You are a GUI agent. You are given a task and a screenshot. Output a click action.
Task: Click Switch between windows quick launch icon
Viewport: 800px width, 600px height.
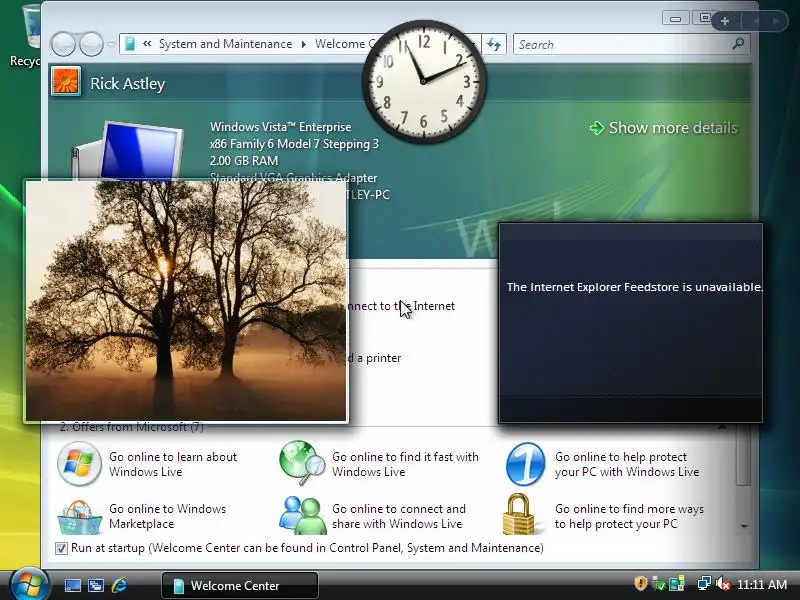96,585
